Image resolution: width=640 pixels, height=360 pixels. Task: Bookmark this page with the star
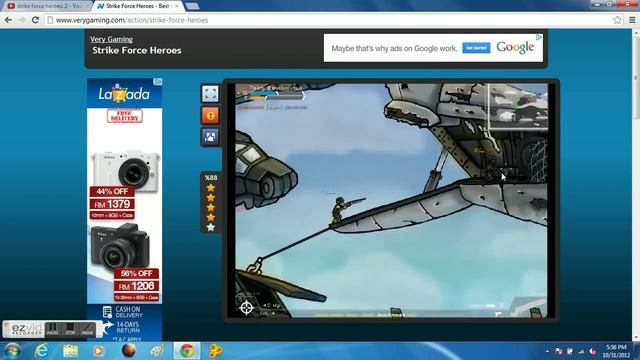[617, 20]
